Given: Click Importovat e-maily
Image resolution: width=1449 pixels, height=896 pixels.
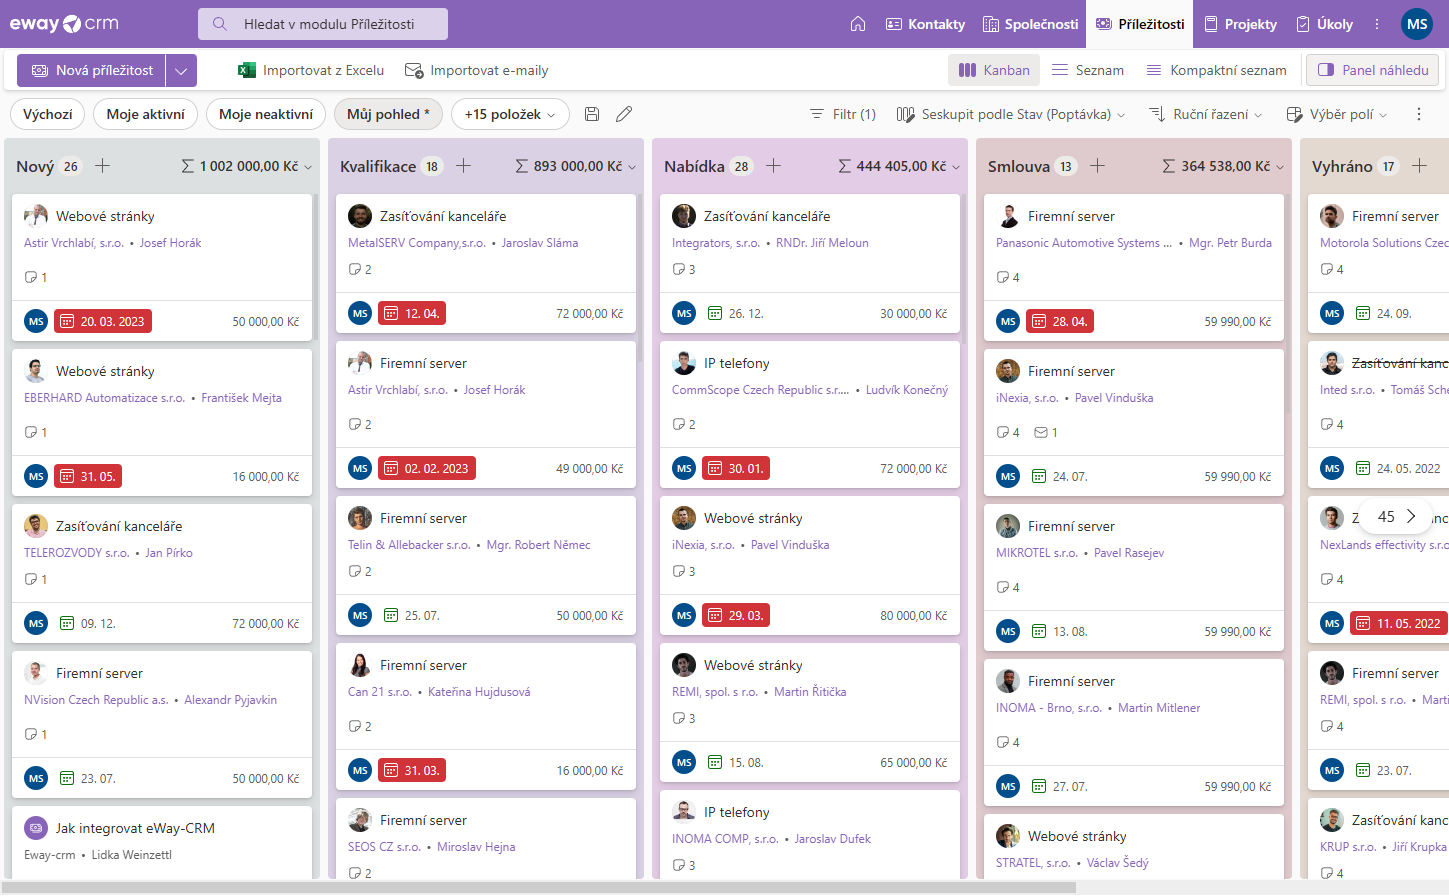Looking at the screenshot, I should [x=476, y=70].
